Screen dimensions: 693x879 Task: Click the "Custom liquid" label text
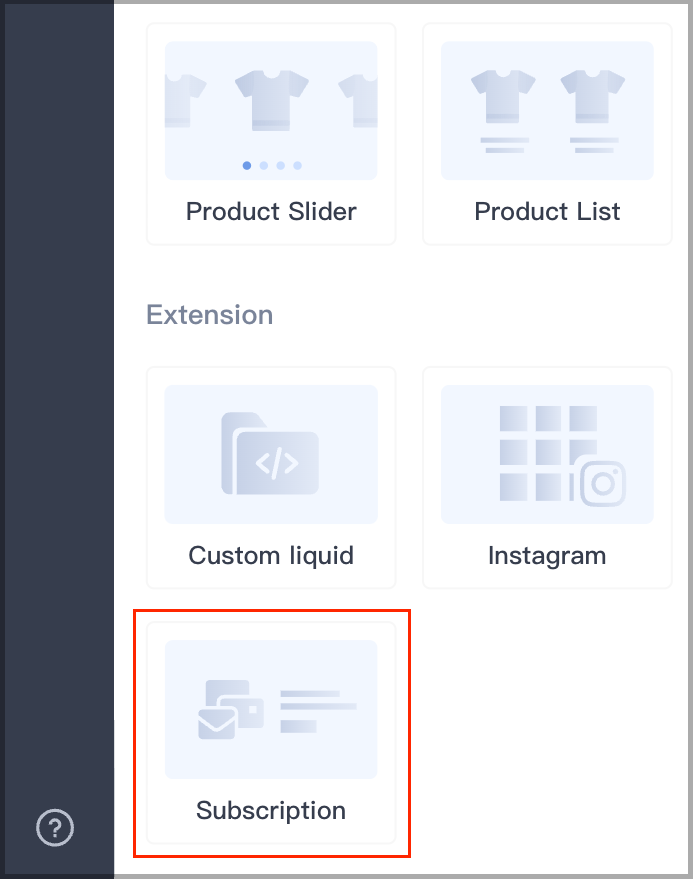(271, 556)
